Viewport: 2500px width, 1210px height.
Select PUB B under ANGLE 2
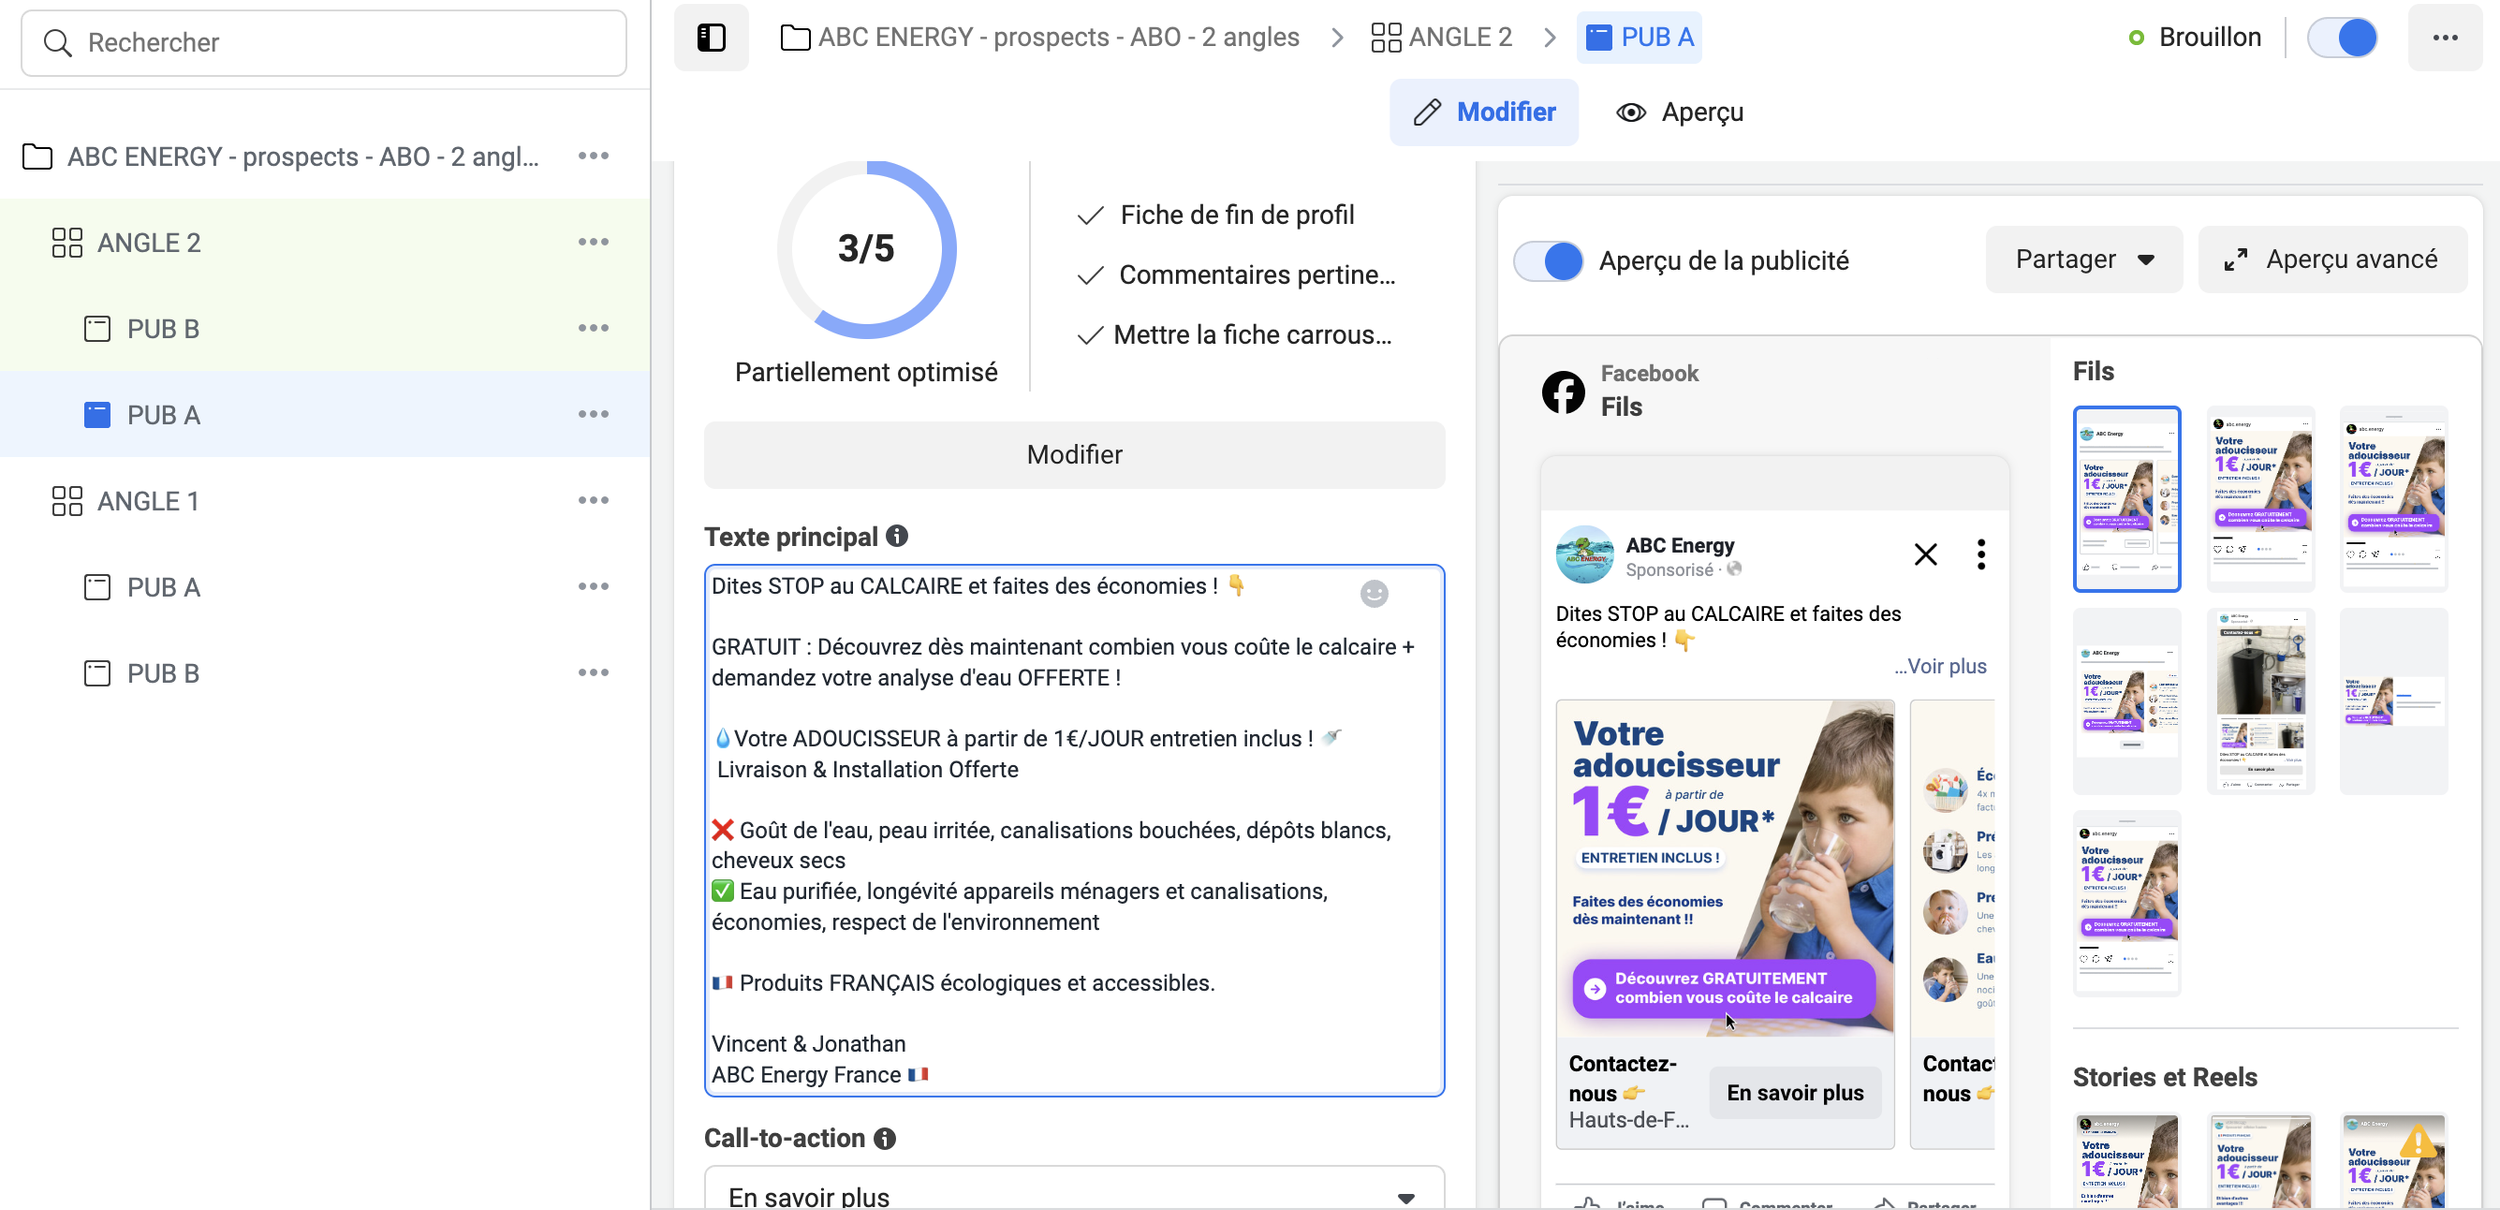[x=163, y=329]
